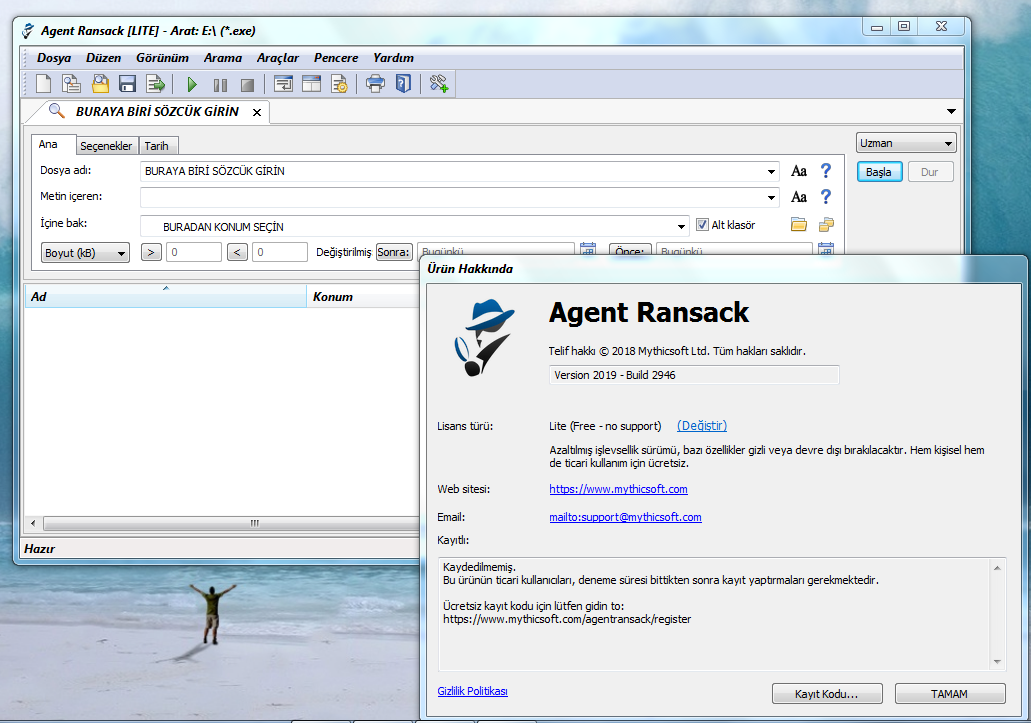The image size is (1031, 723).
Task: Toggle the Alt klasör checkbox
Action: (702, 225)
